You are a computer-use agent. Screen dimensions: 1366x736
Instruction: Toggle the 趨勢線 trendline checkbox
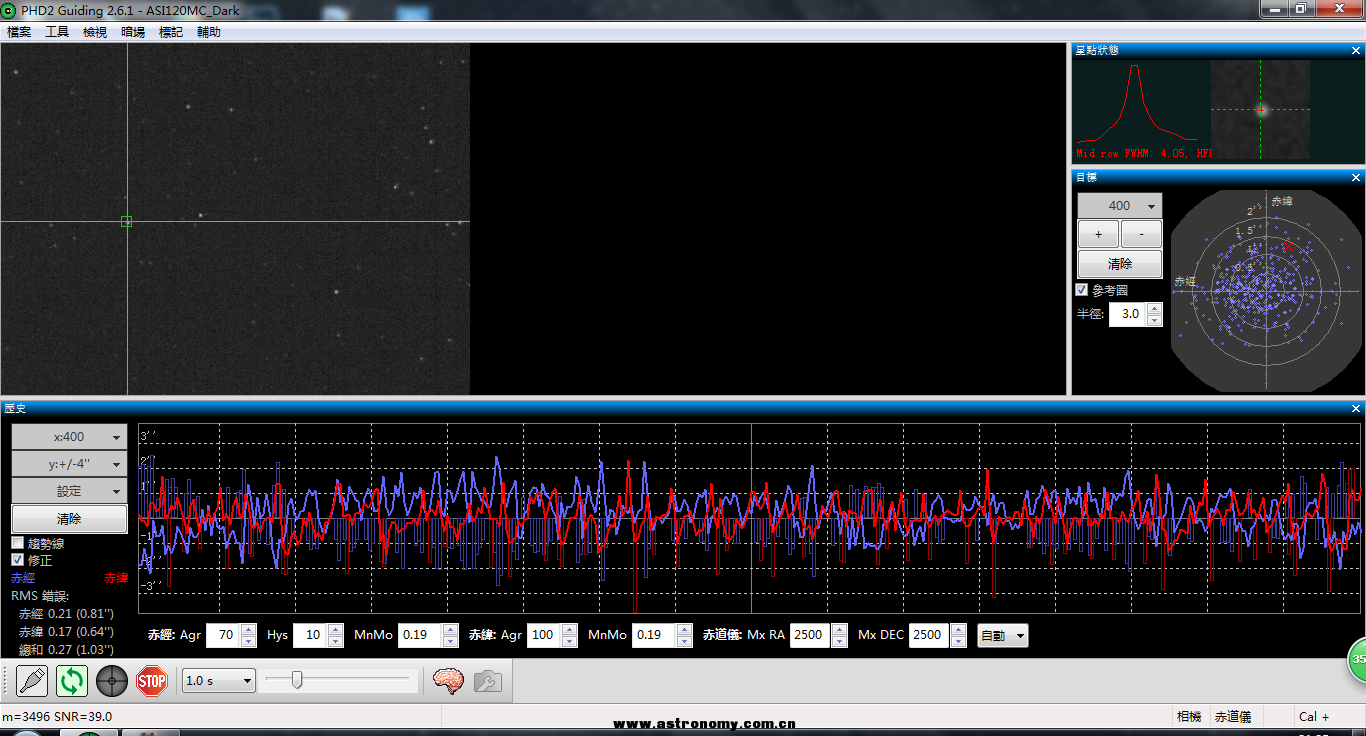click(17, 543)
